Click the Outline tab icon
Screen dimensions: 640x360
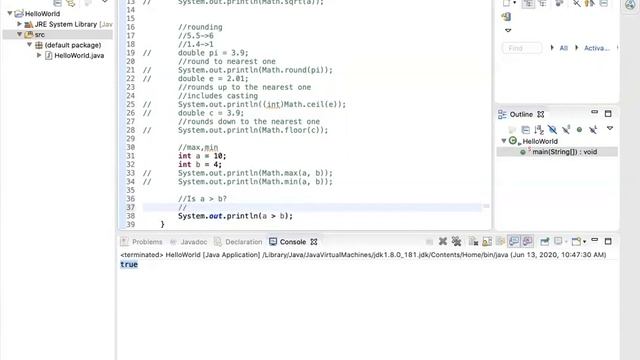502,114
